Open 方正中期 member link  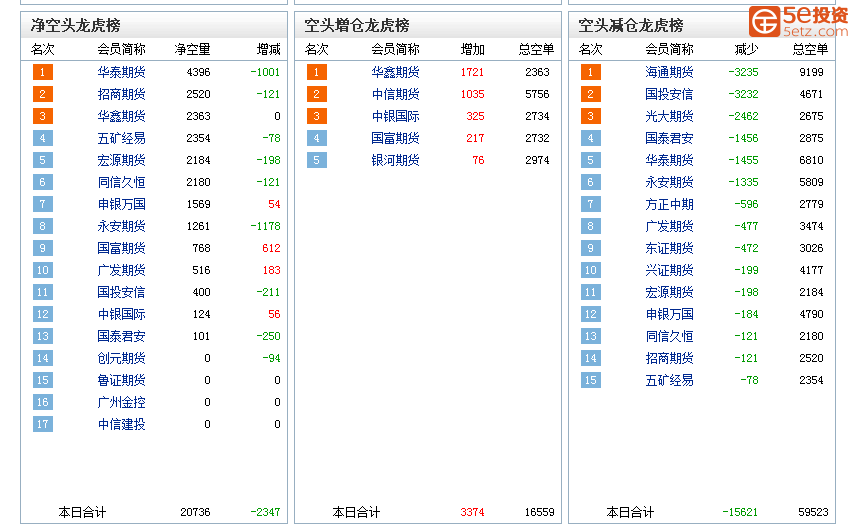(x=669, y=204)
